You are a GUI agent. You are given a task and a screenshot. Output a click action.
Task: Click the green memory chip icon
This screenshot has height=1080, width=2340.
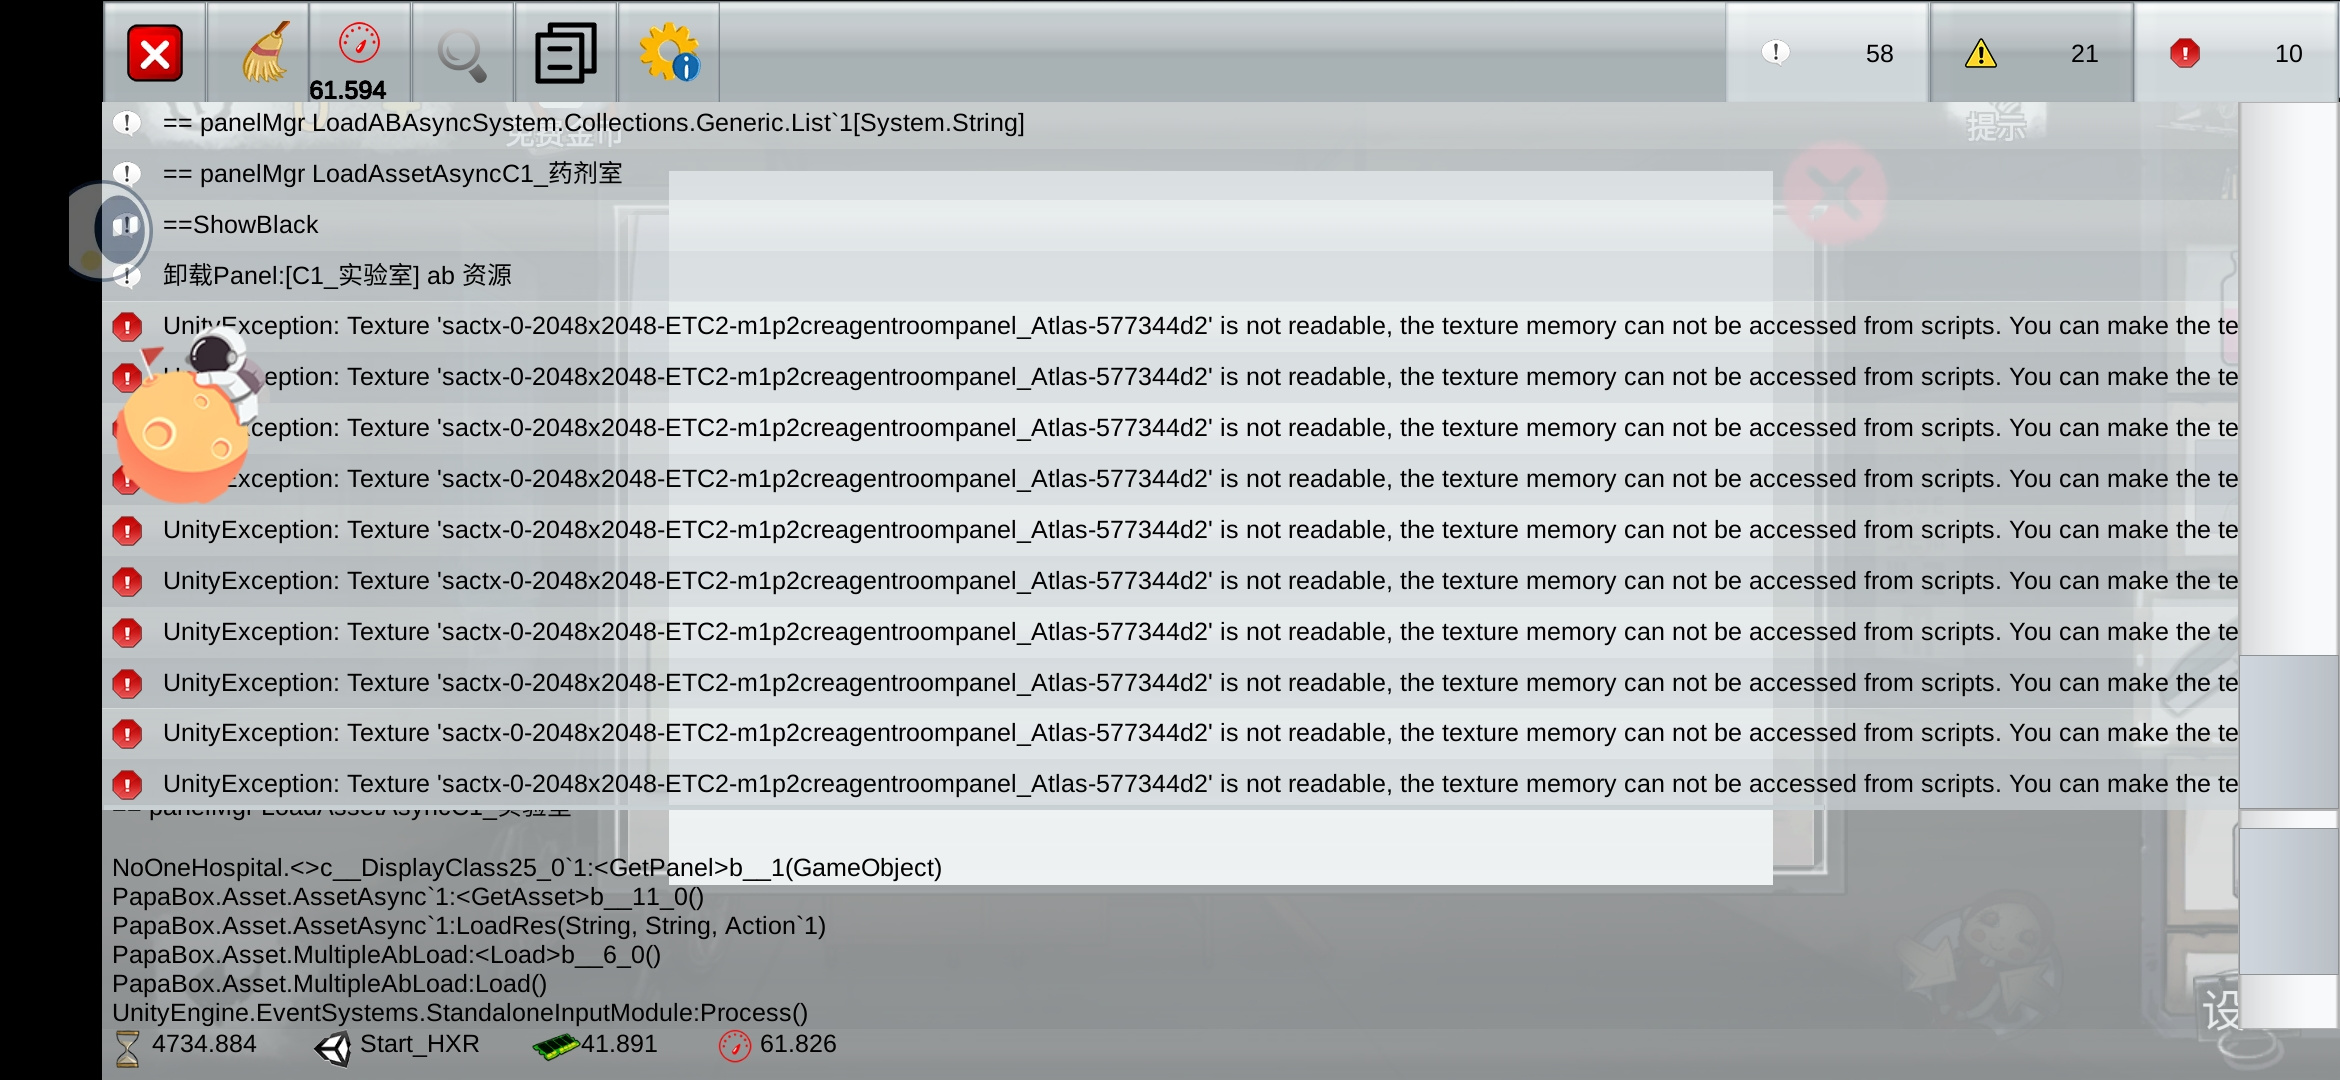tap(556, 1046)
